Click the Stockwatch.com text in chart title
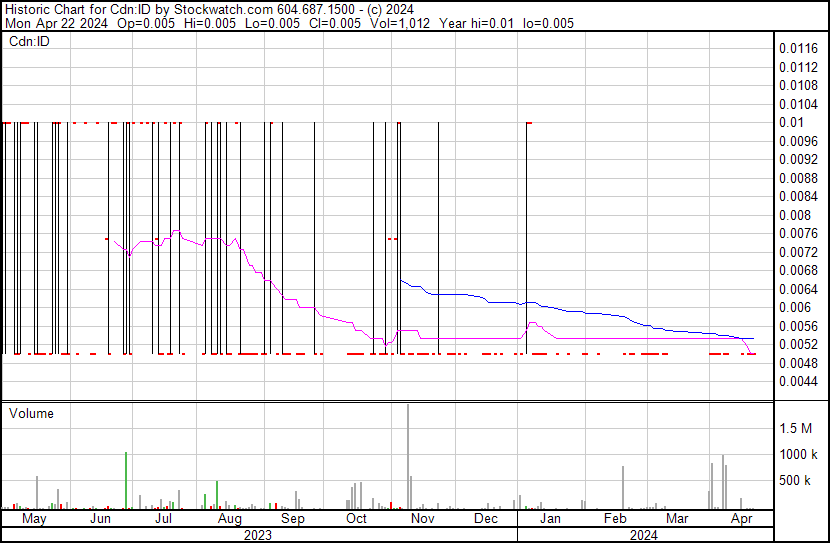Viewport: 830px width, 543px height. (214, 8)
